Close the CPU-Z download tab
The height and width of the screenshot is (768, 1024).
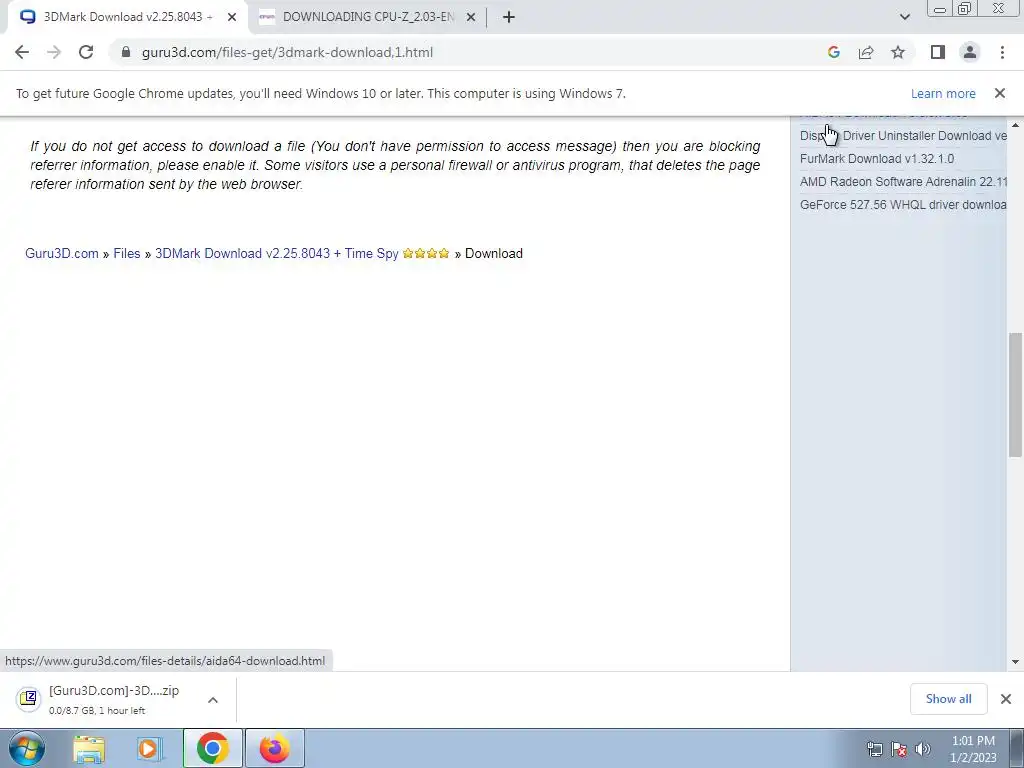471,17
